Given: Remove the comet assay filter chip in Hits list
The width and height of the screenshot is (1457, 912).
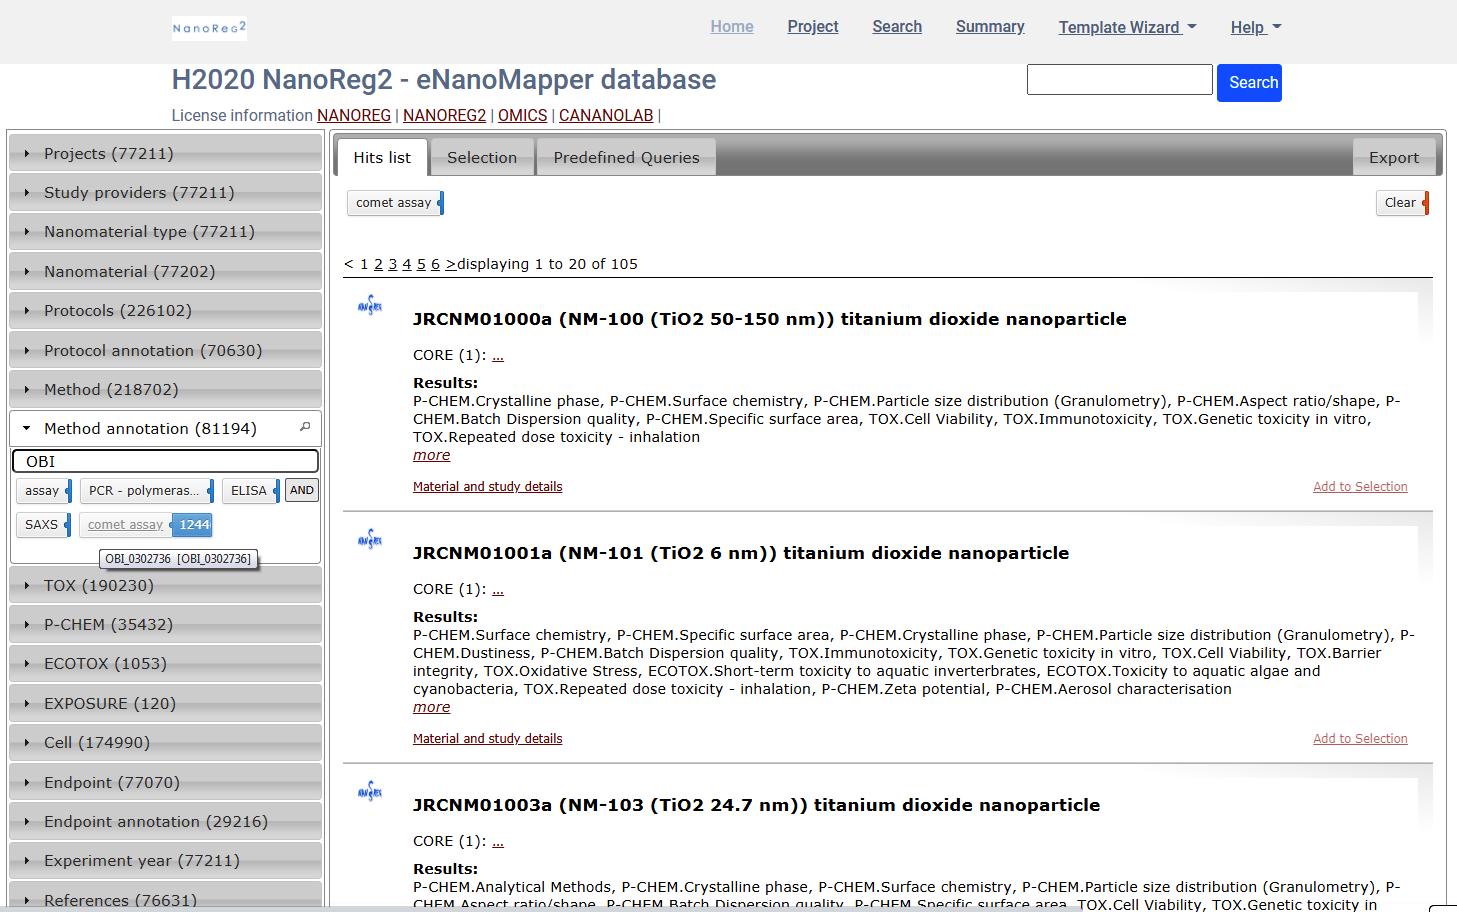Looking at the screenshot, I should pyautogui.click(x=395, y=203).
